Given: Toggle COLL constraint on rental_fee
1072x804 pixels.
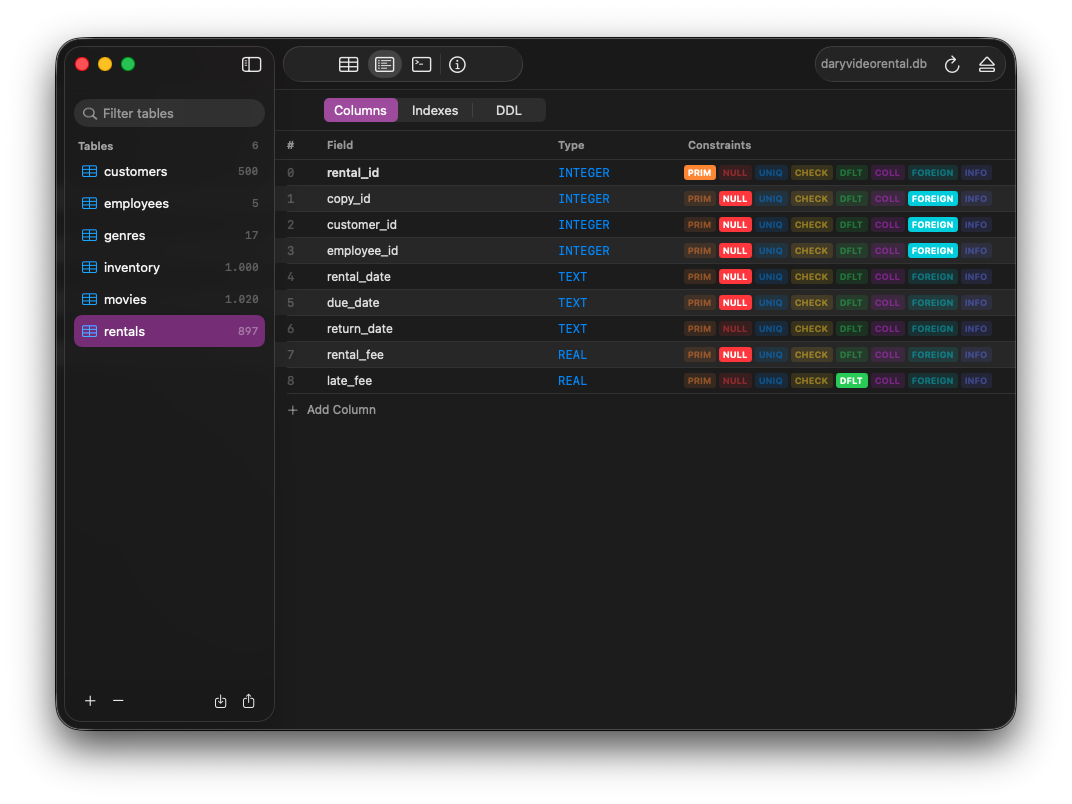Looking at the screenshot, I should pyautogui.click(x=887, y=355).
